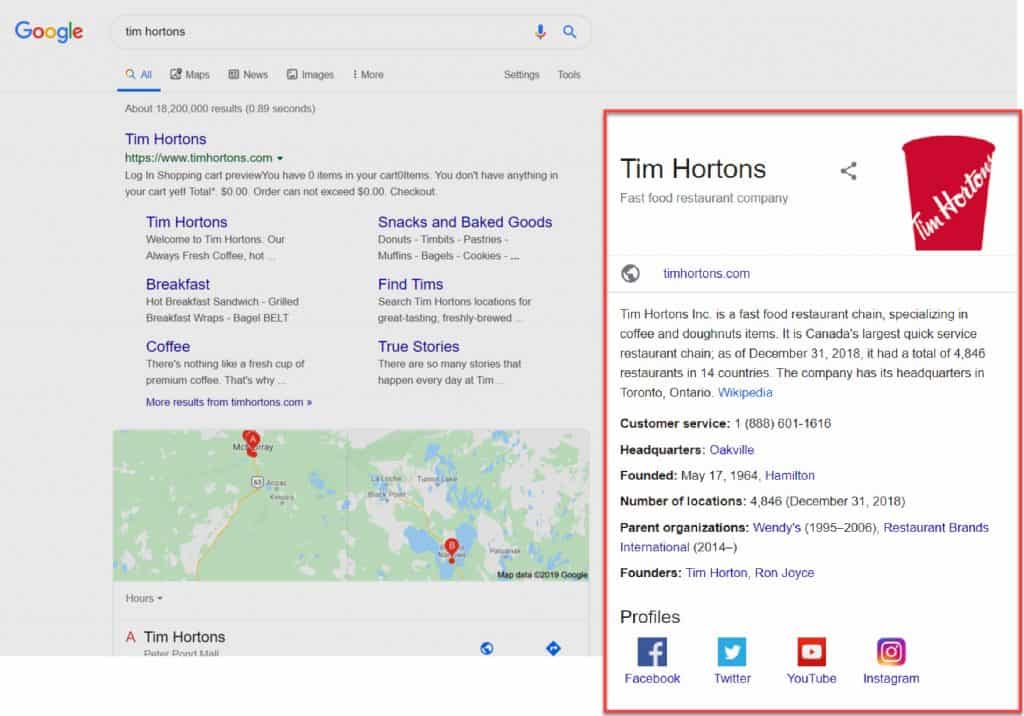Image resolution: width=1024 pixels, height=716 pixels.
Task: Click the Profiles section heading
Action: pos(650,617)
